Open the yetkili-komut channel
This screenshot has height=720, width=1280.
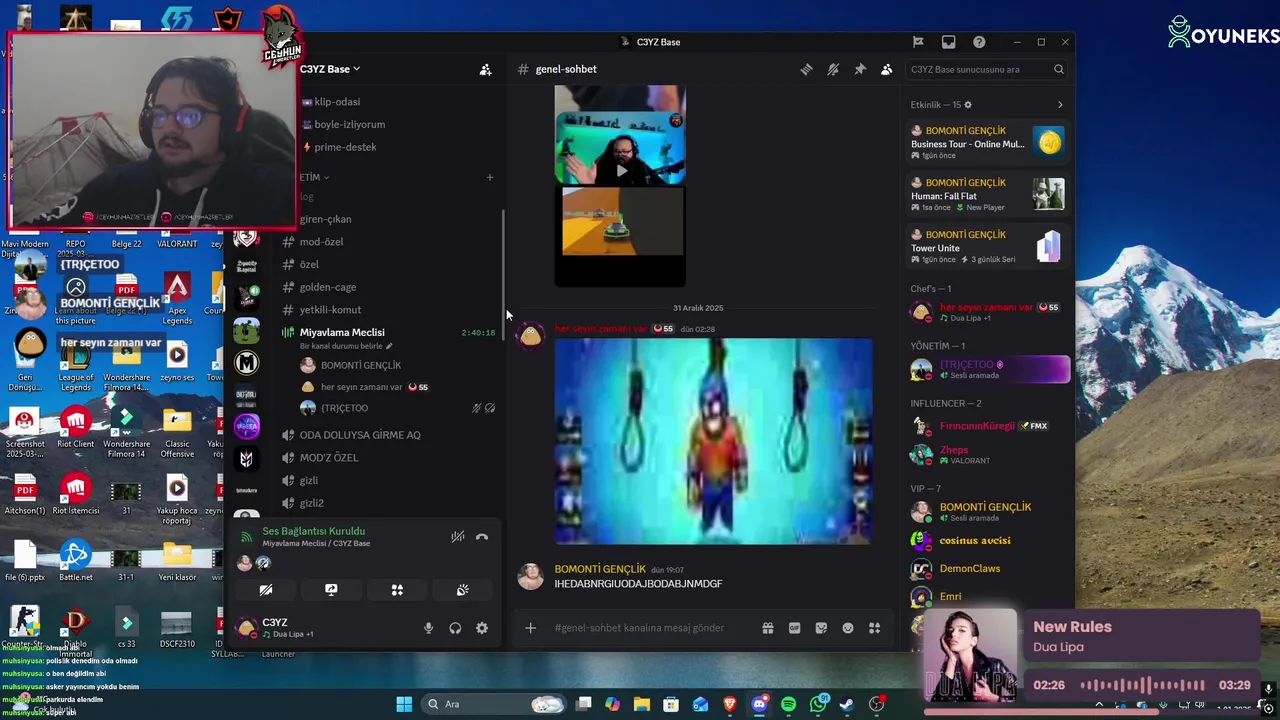tap(330, 310)
